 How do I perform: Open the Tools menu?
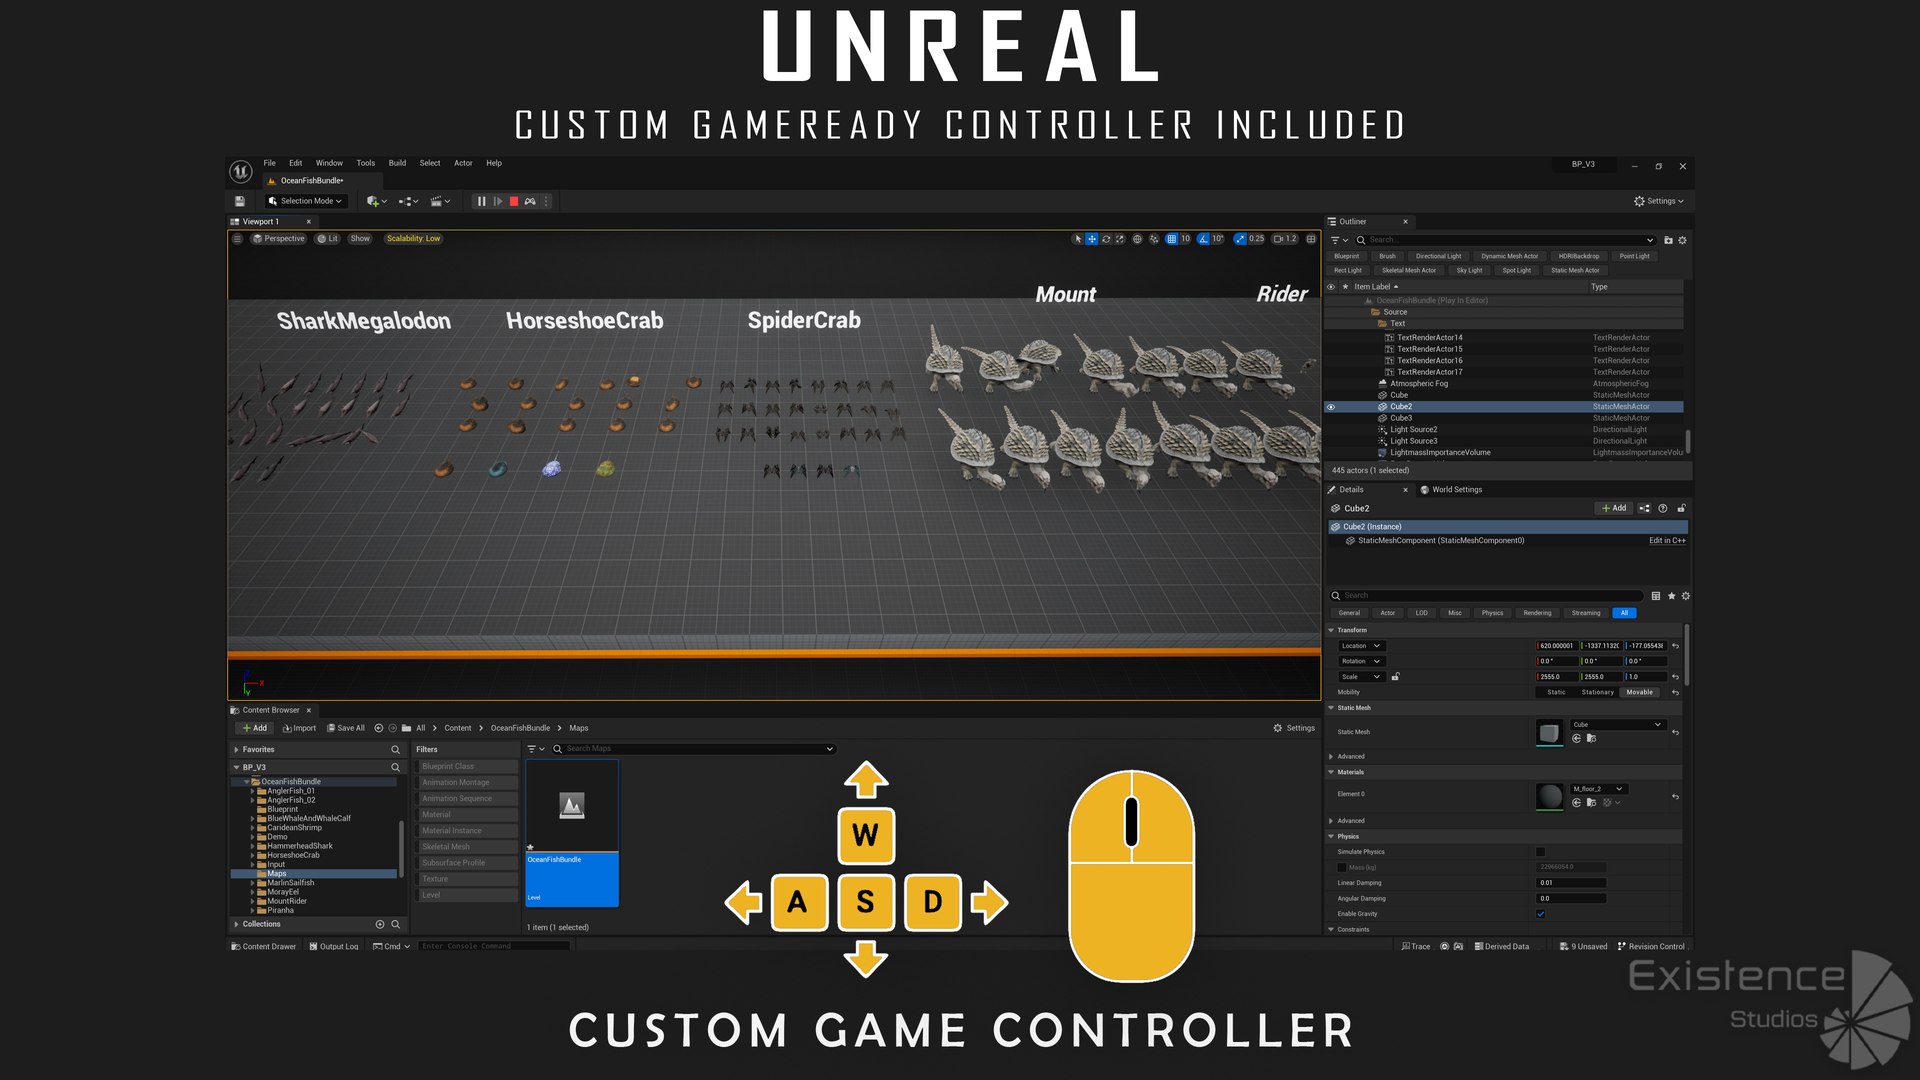pos(366,163)
